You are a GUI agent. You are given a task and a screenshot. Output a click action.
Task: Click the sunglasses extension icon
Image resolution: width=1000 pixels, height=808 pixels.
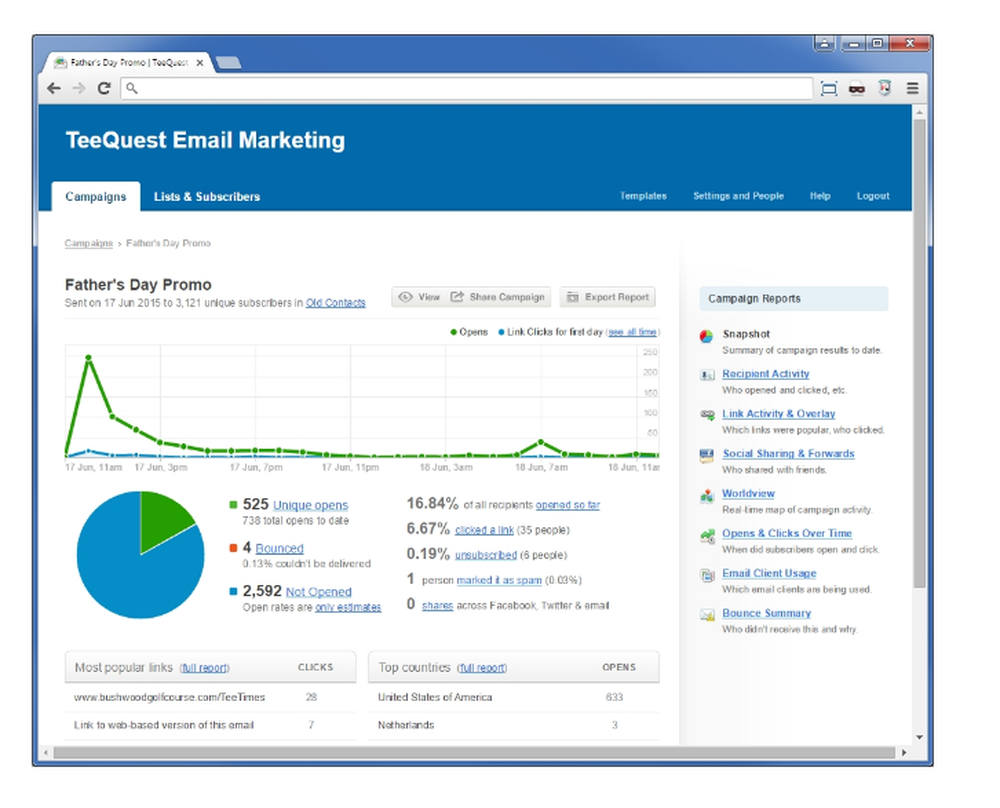pos(857,89)
